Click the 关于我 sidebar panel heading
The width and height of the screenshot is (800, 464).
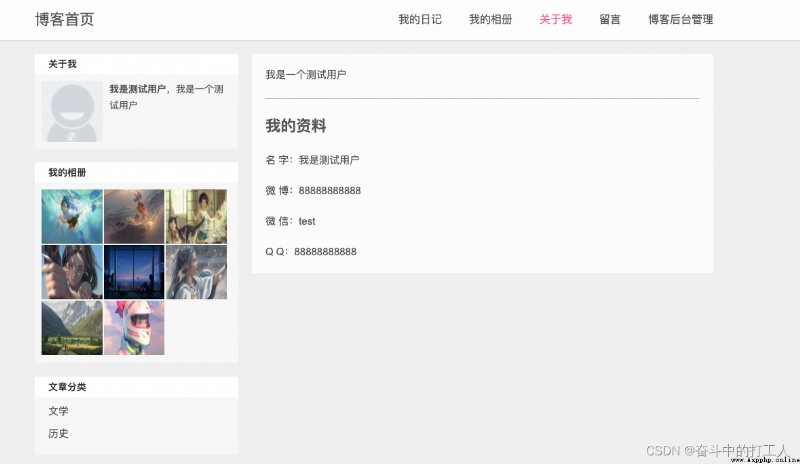coord(62,64)
